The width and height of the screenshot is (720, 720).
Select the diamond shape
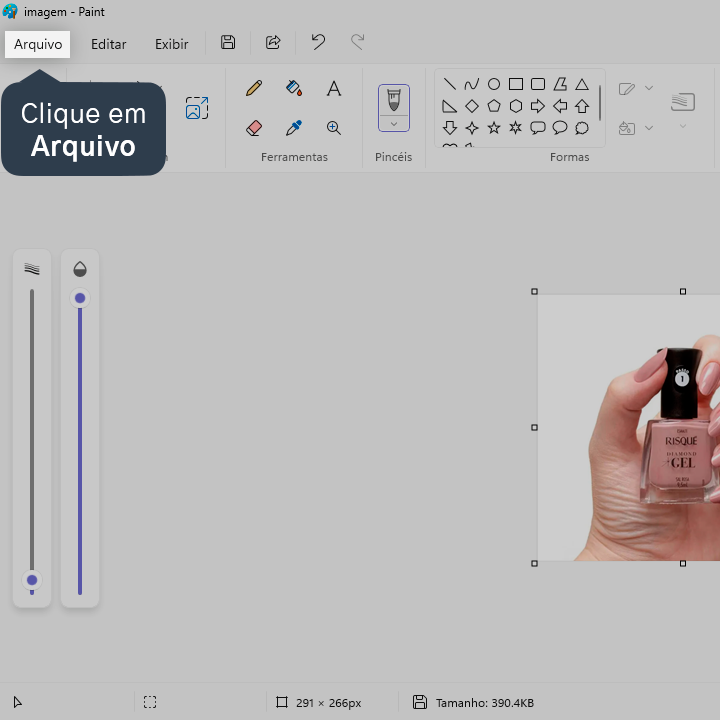click(x=472, y=106)
